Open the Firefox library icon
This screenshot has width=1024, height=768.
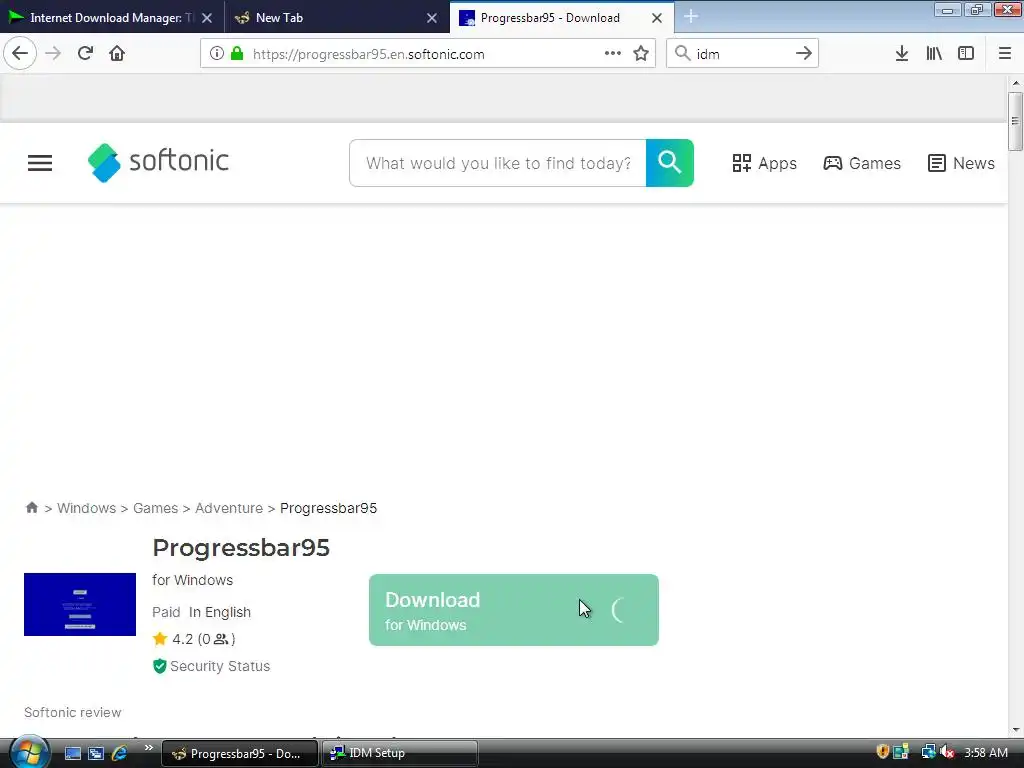coord(934,53)
